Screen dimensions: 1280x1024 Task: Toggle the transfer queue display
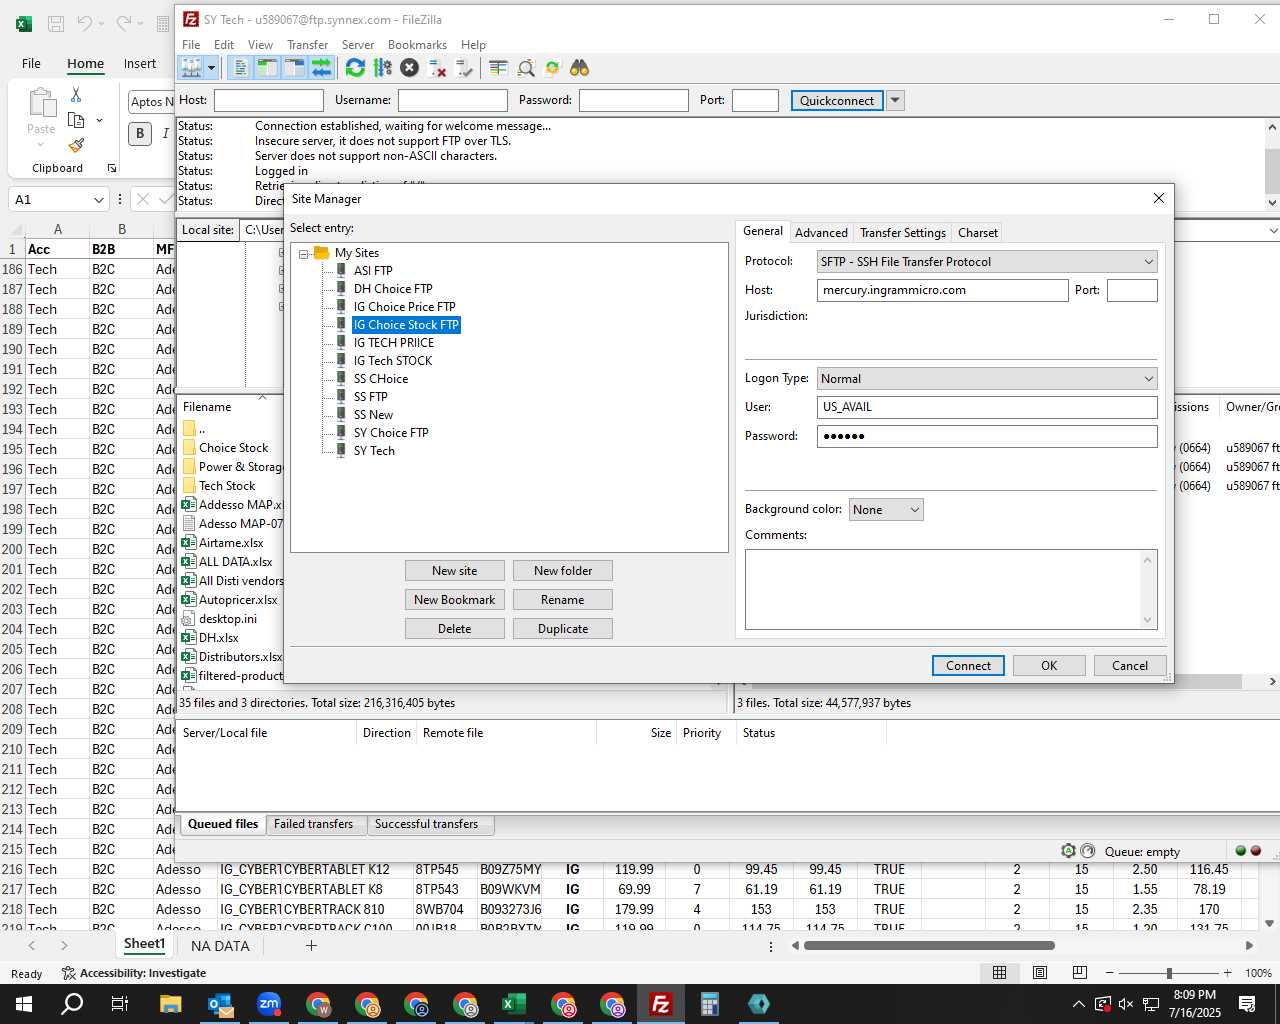tap(321, 68)
